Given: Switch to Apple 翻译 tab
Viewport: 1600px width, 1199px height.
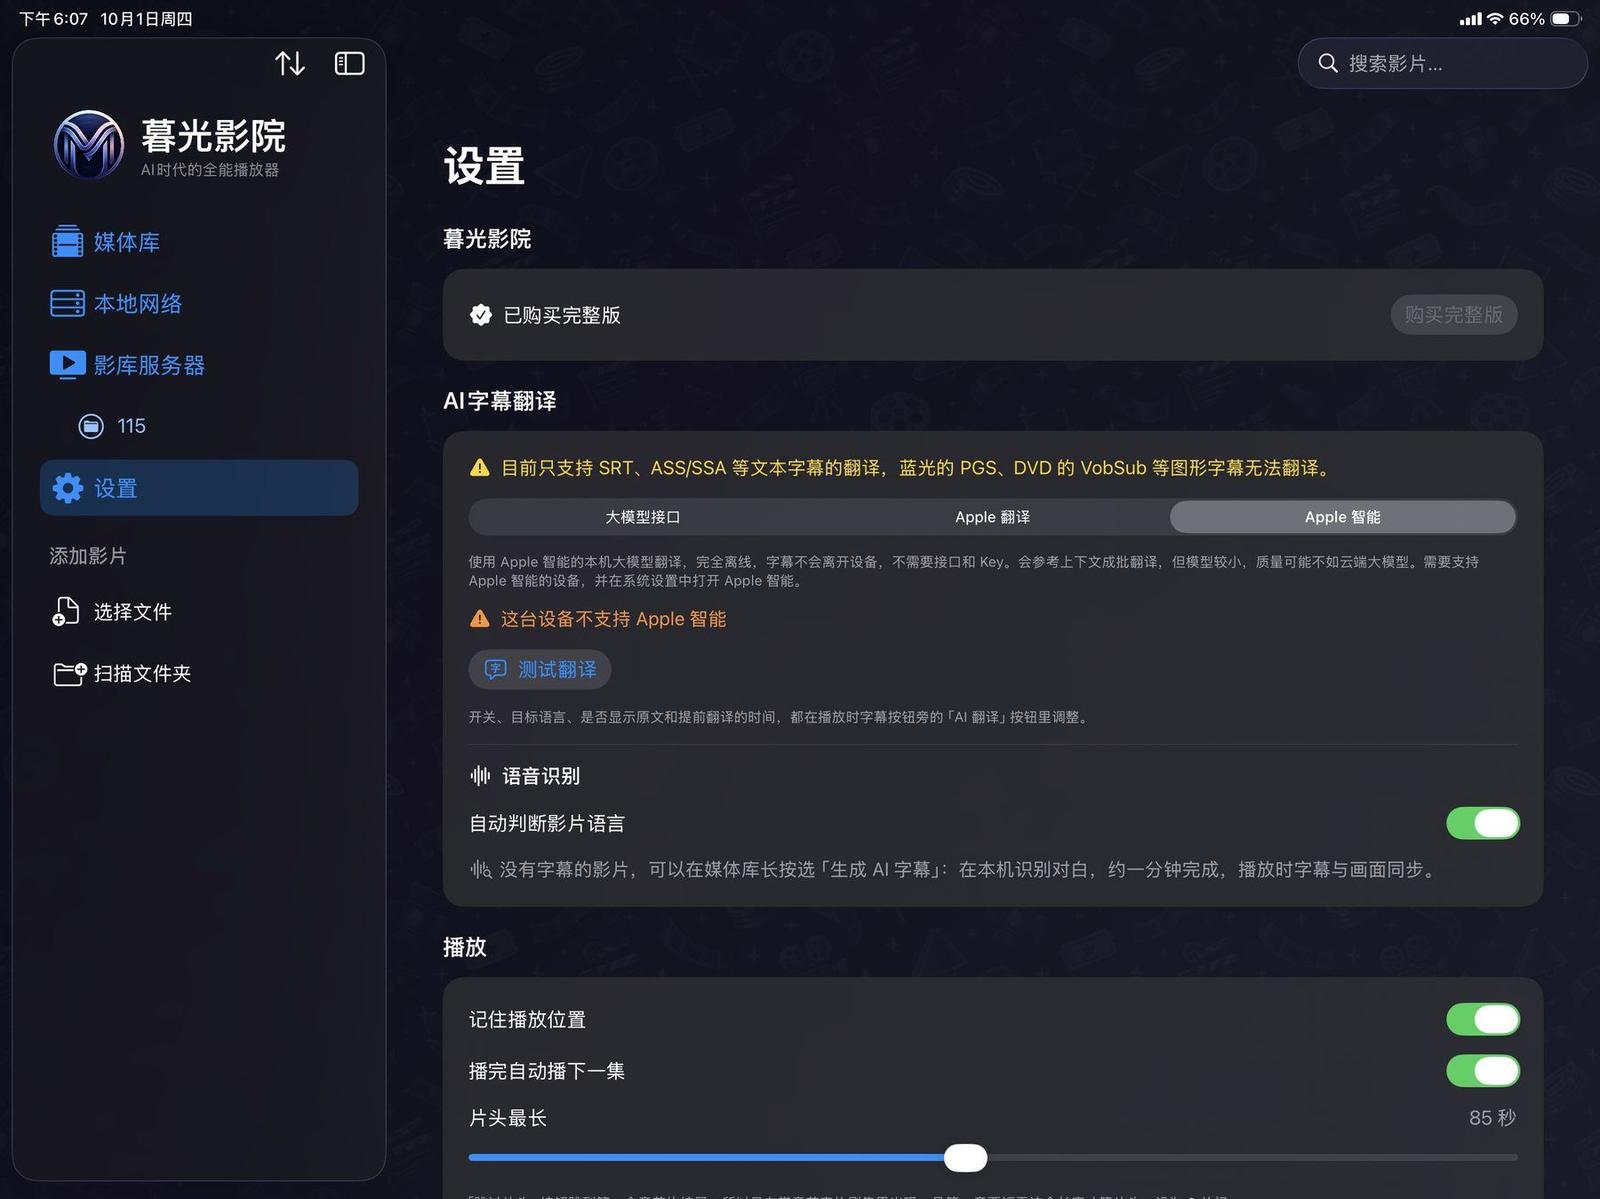Looking at the screenshot, I should [993, 517].
